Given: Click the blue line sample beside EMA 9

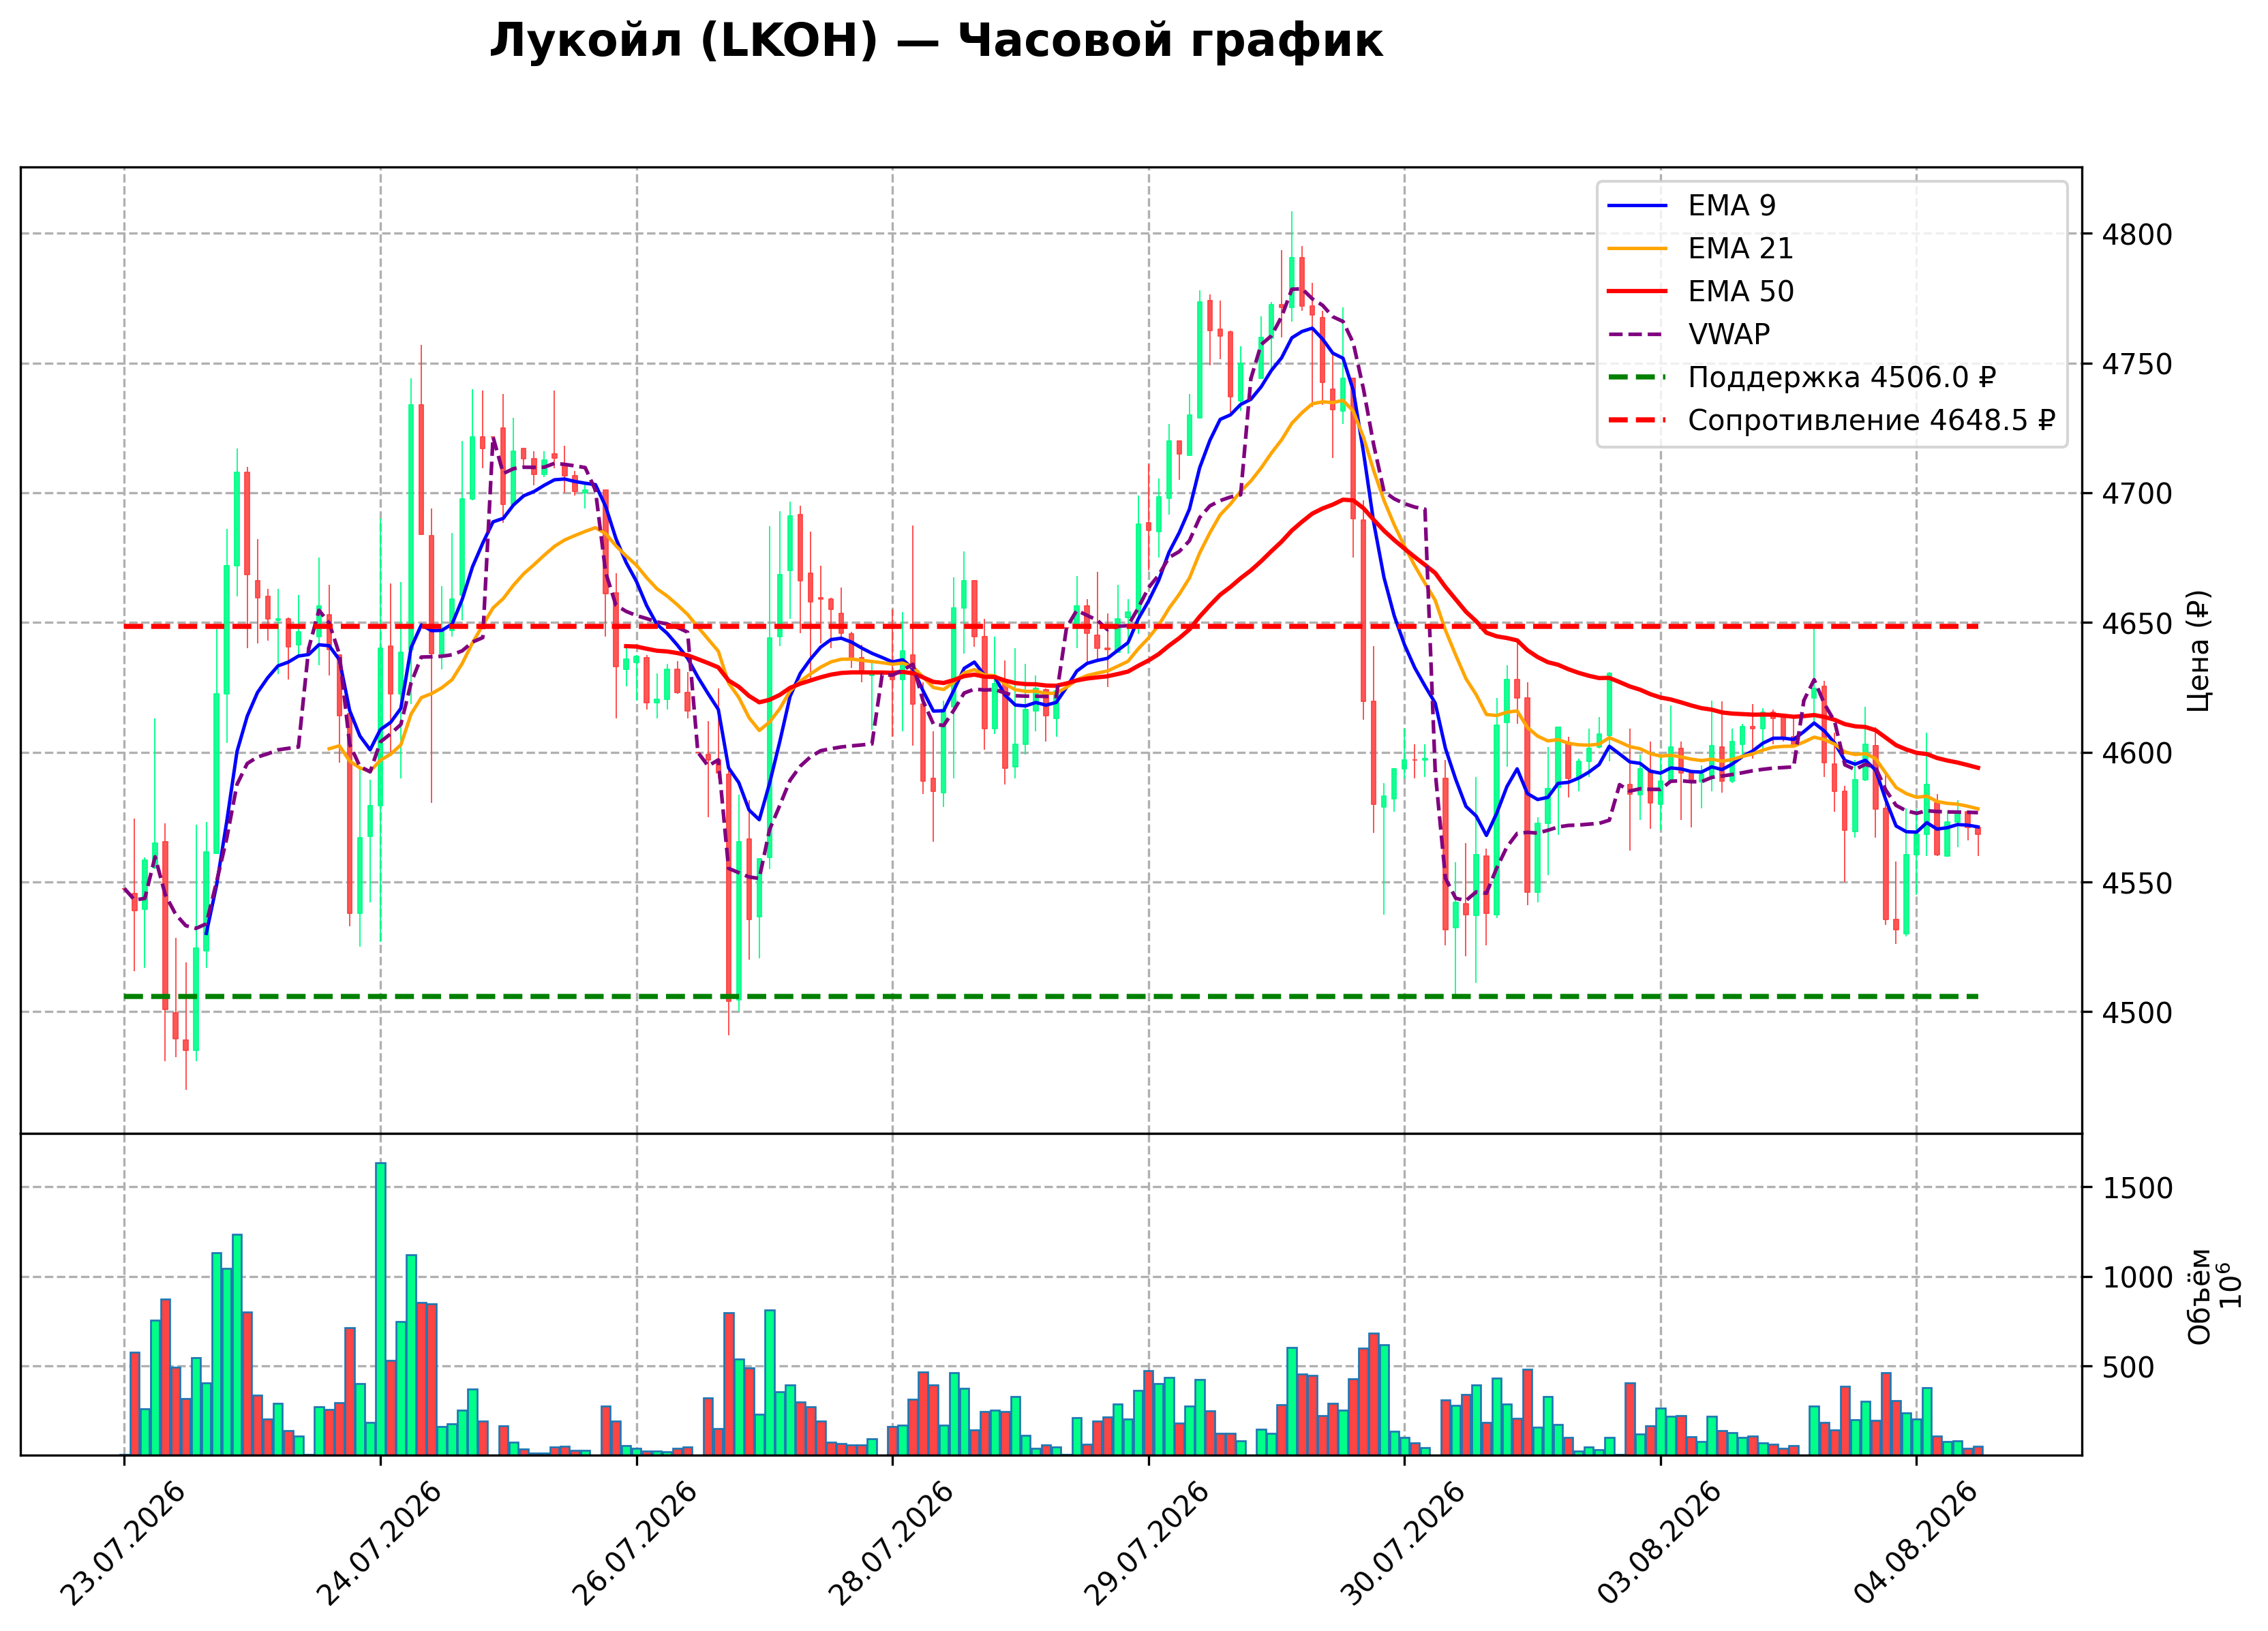Looking at the screenshot, I should point(1638,206).
